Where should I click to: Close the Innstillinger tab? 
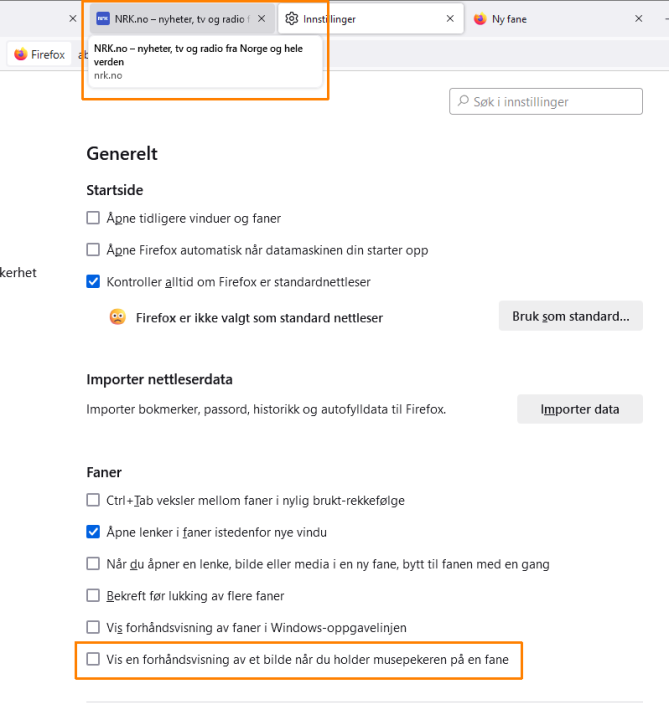[451, 19]
